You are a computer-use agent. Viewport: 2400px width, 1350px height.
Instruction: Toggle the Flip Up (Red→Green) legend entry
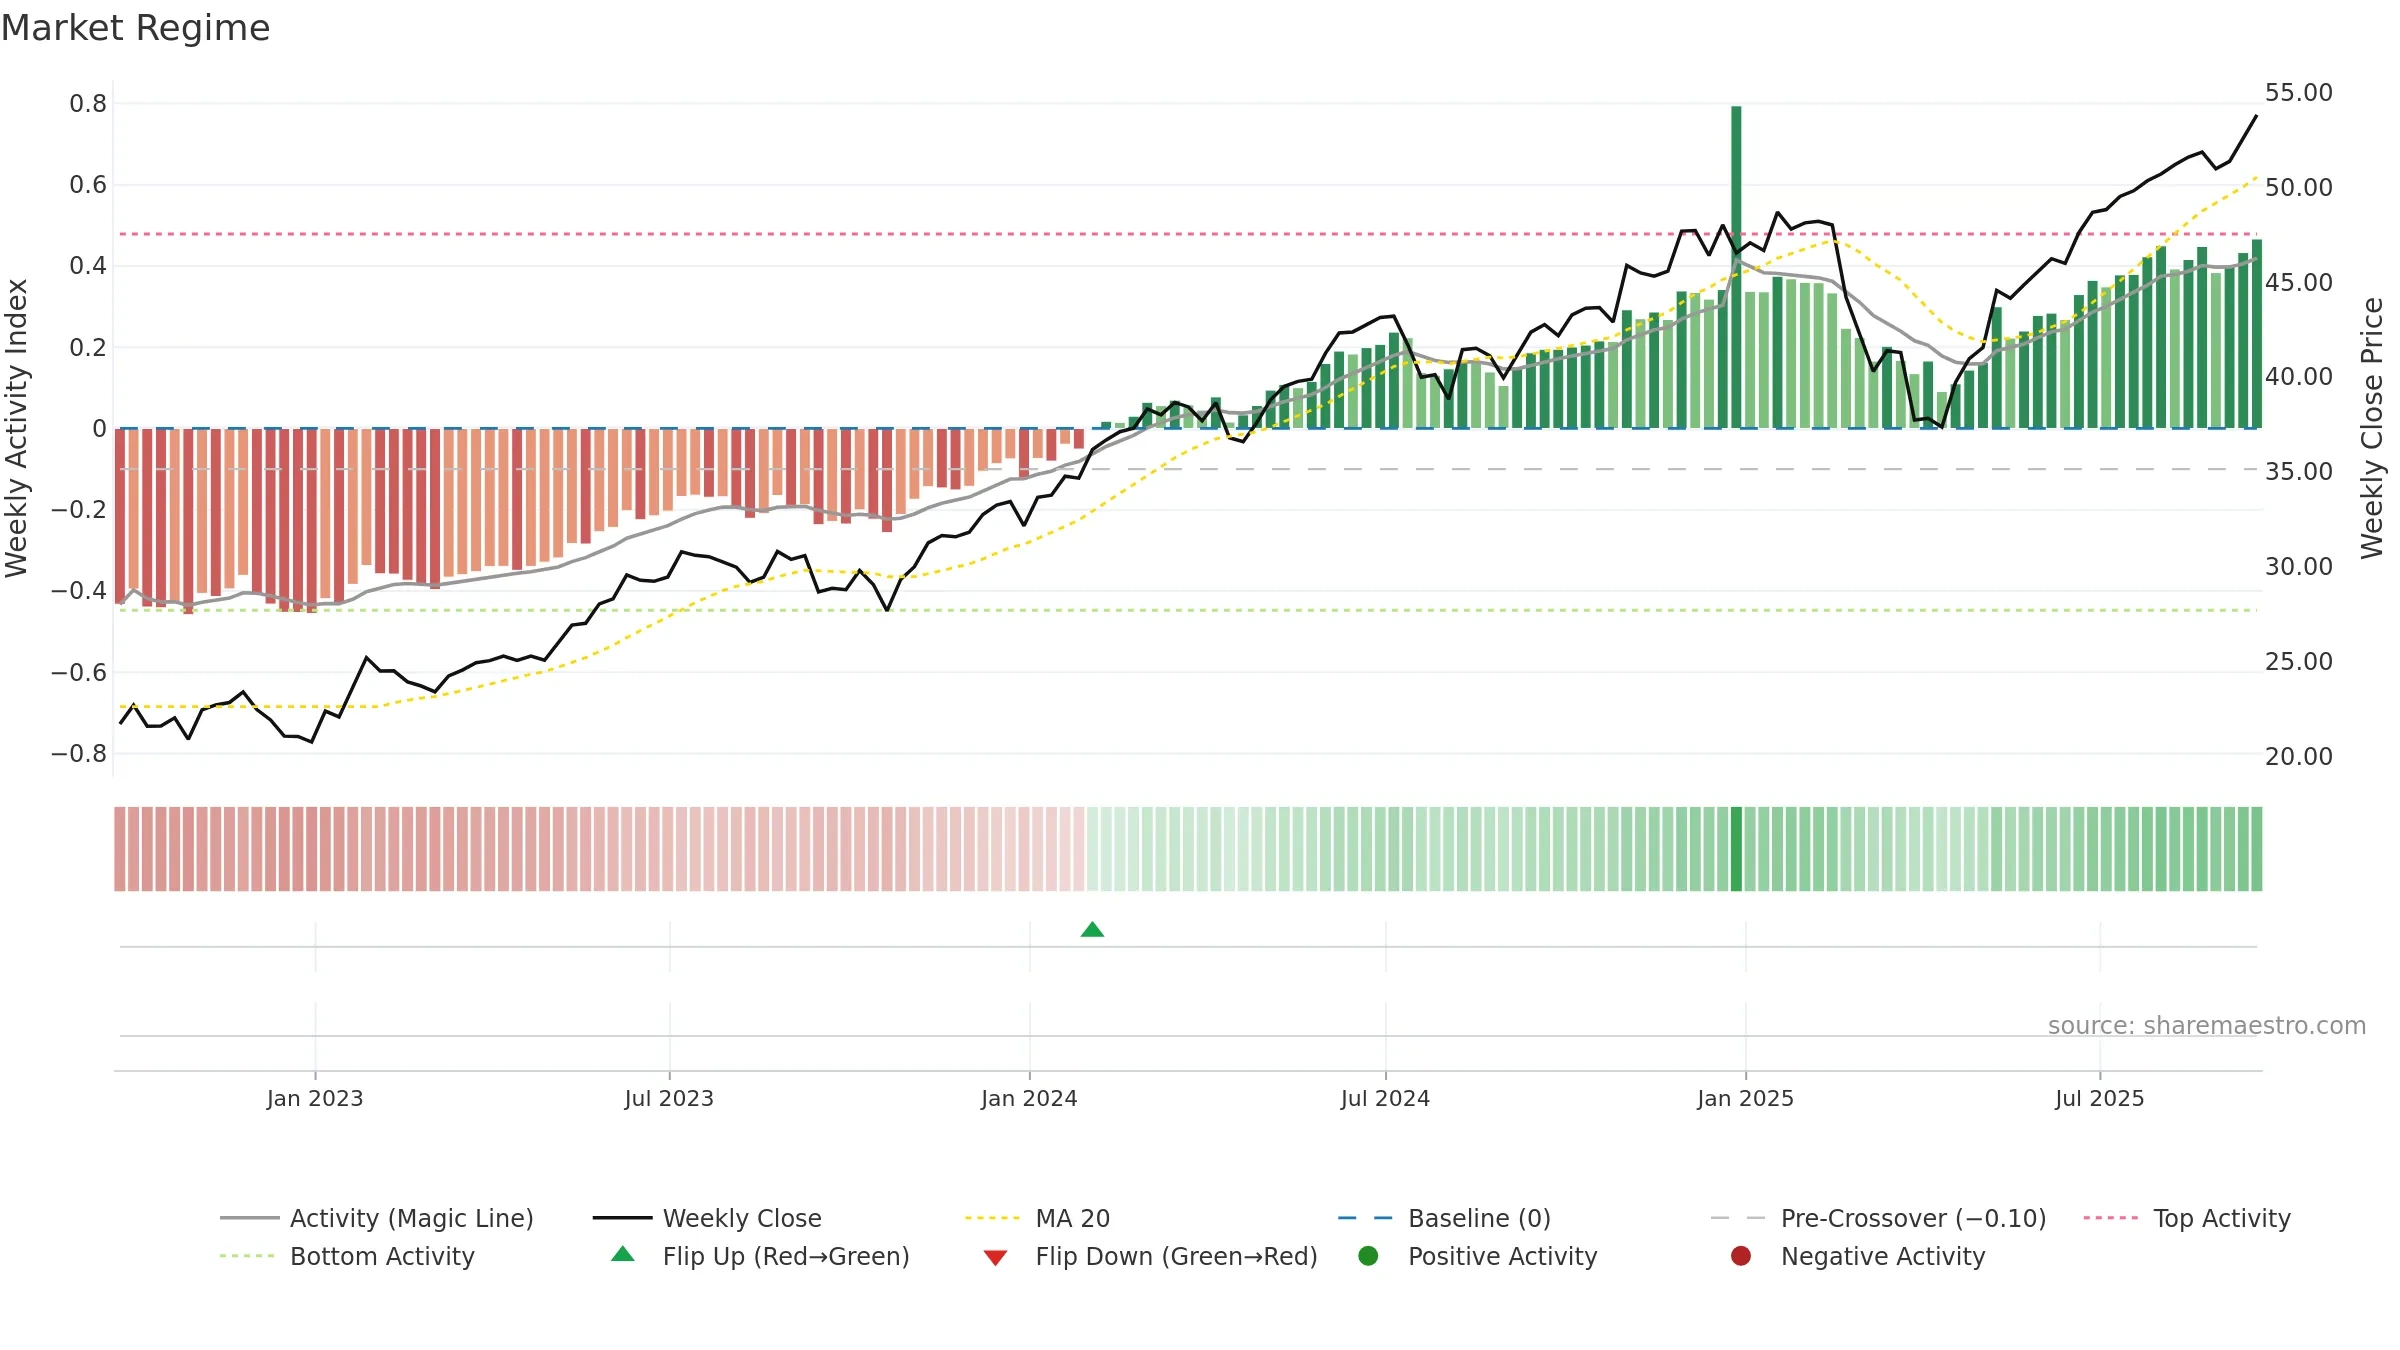(761, 1256)
